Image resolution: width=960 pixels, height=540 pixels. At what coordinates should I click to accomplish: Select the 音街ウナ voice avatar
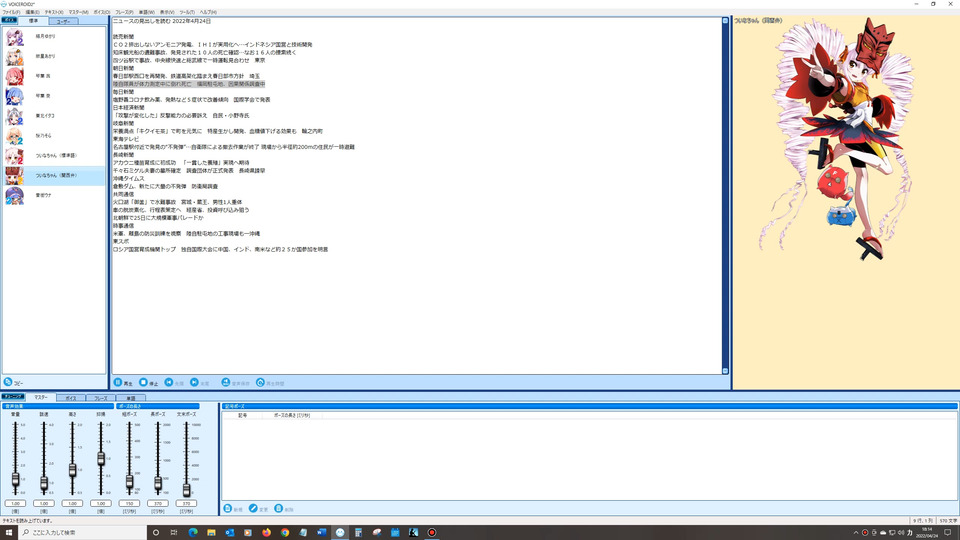click(x=15, y=195)
